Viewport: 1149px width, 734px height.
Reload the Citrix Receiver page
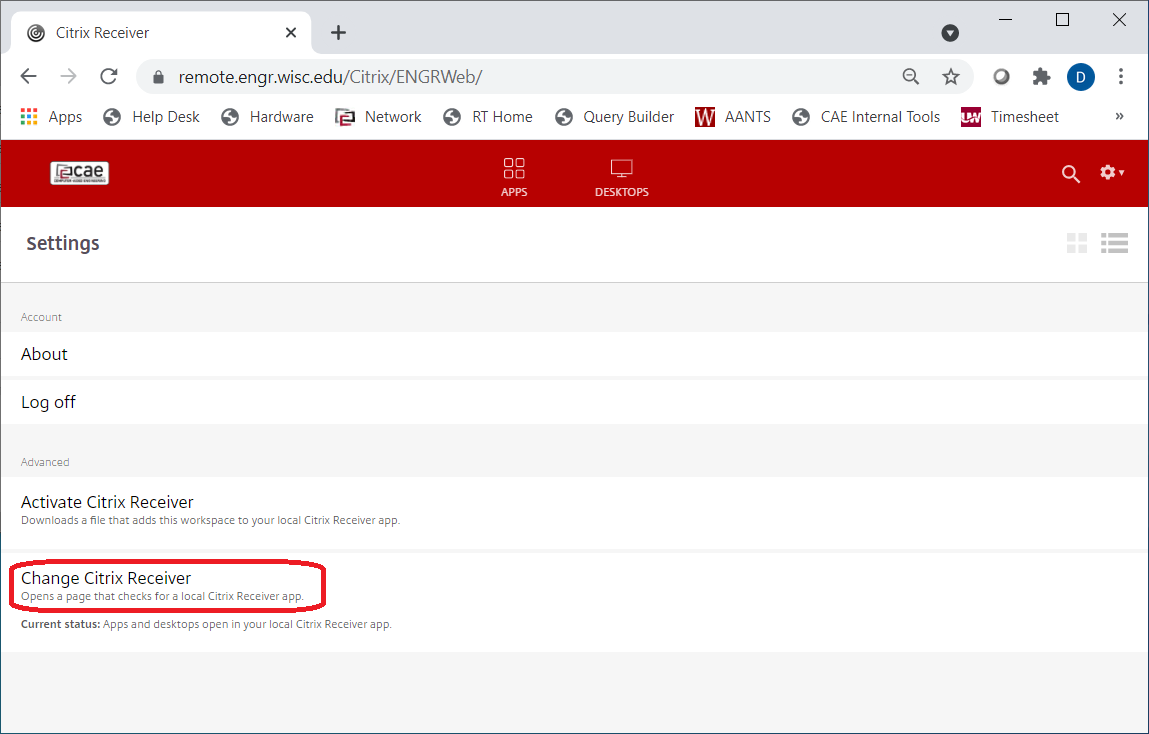click(x=108, y=76)
